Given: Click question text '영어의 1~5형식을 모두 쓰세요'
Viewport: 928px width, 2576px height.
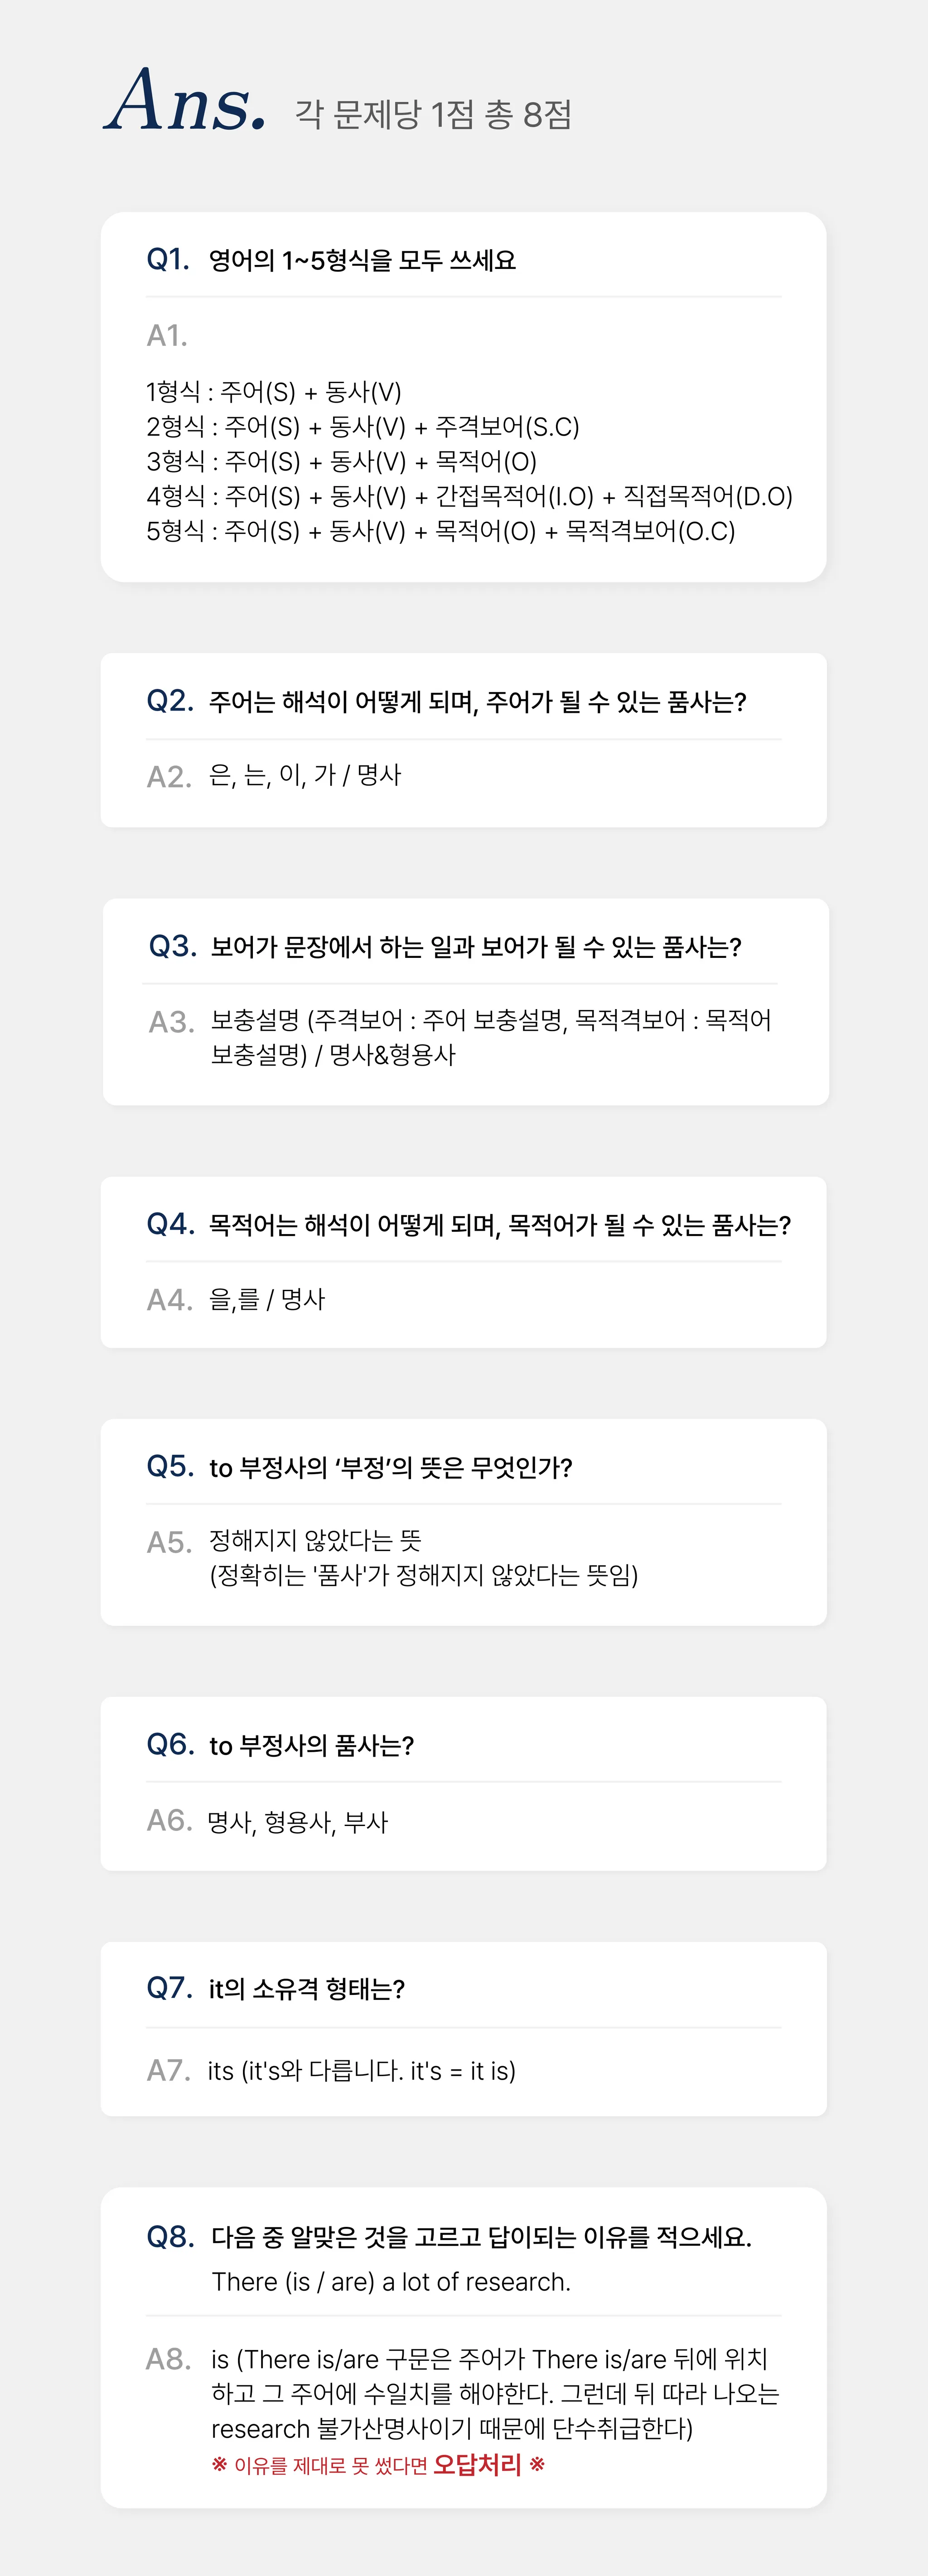Looking at the screenshot, I should point(362,261).
